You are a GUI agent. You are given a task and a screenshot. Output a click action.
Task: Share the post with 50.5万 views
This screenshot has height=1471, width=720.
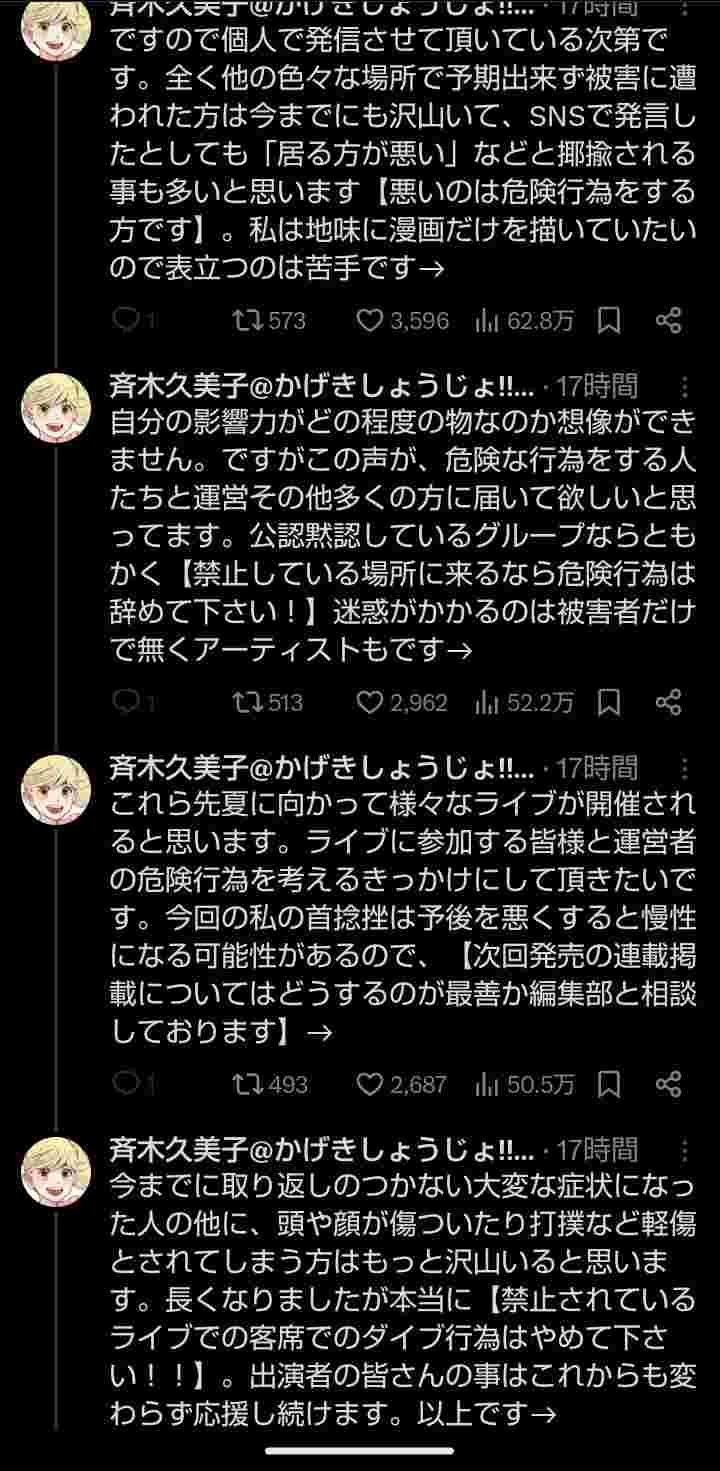pos(668,1084)
